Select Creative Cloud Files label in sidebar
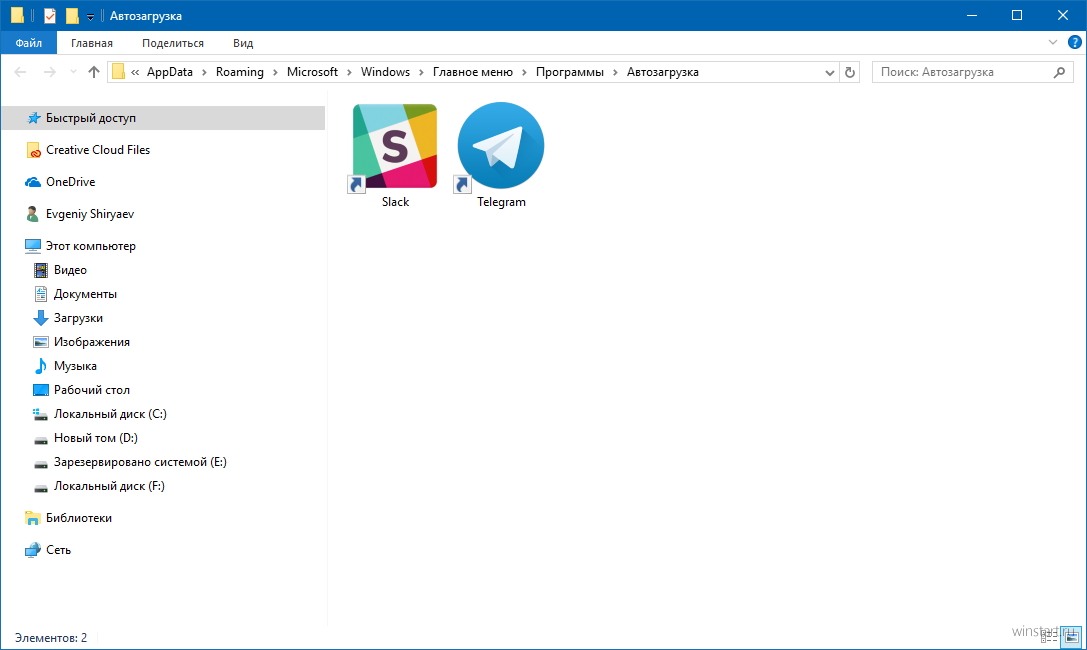Image resolution: width=1087 pixels, height=650 pixels. tap(98, 150)
